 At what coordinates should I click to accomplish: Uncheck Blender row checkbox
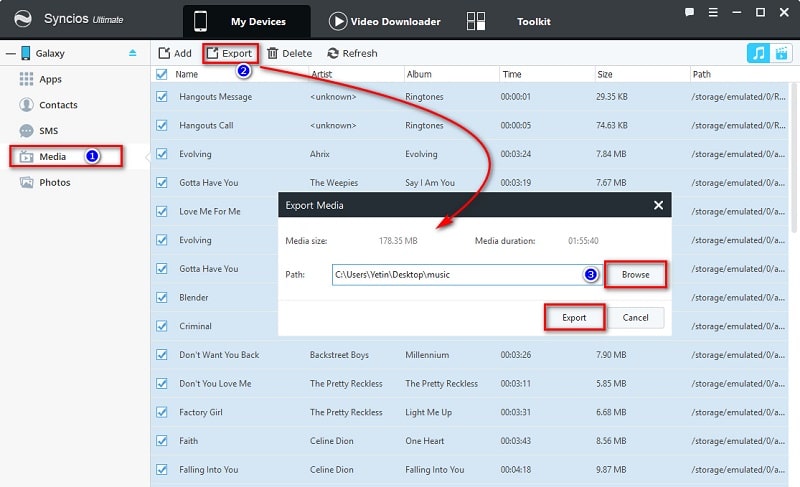point(162,297)
